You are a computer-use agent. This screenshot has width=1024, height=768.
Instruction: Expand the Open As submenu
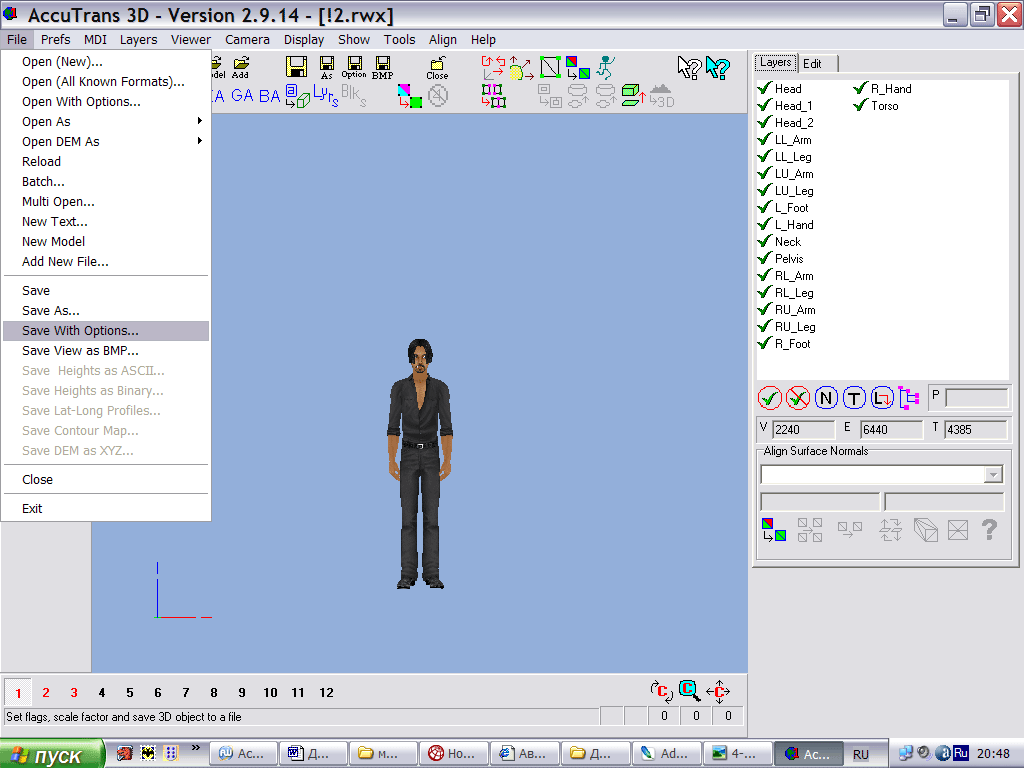pos(106,121)
